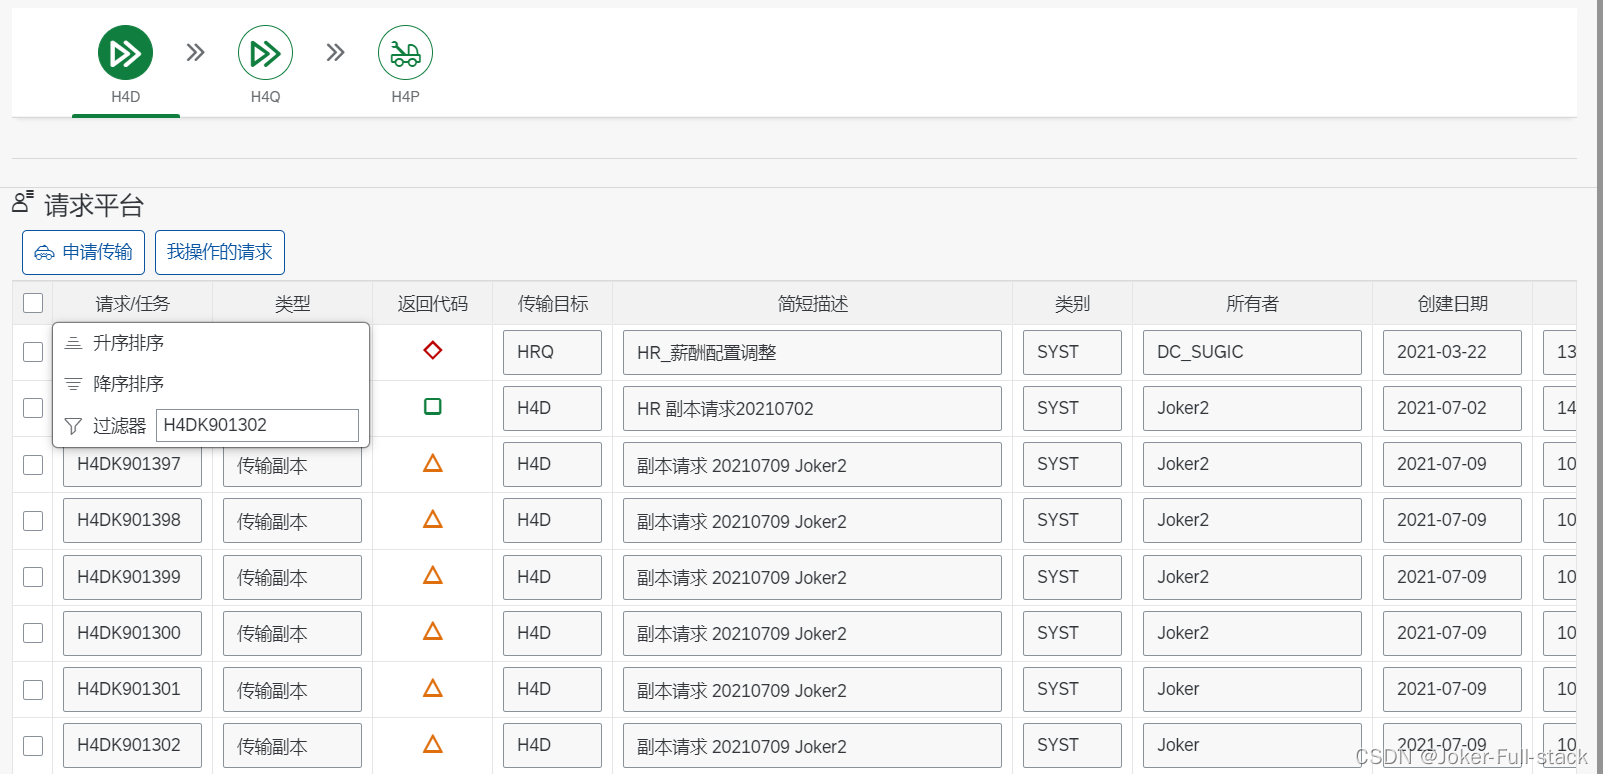Screen dimensions: 1603x774
Task: Click the HR 副本请求20210702 description field
Action: coord(812,408)
